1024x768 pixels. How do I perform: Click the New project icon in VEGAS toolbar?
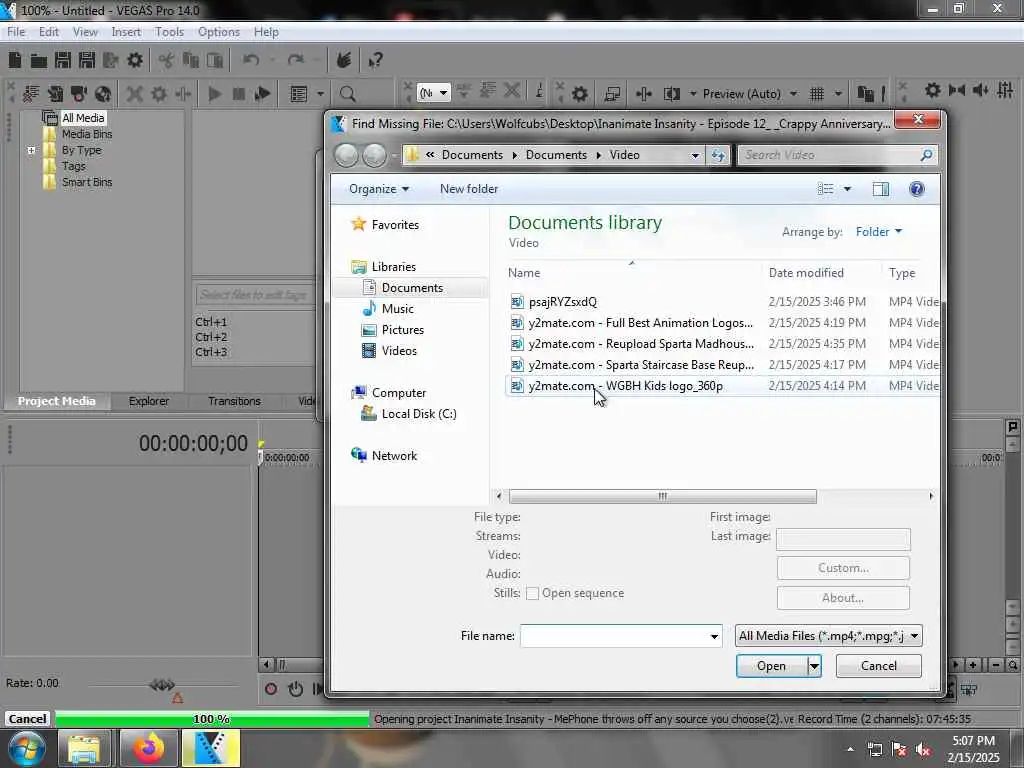[15, 60]
